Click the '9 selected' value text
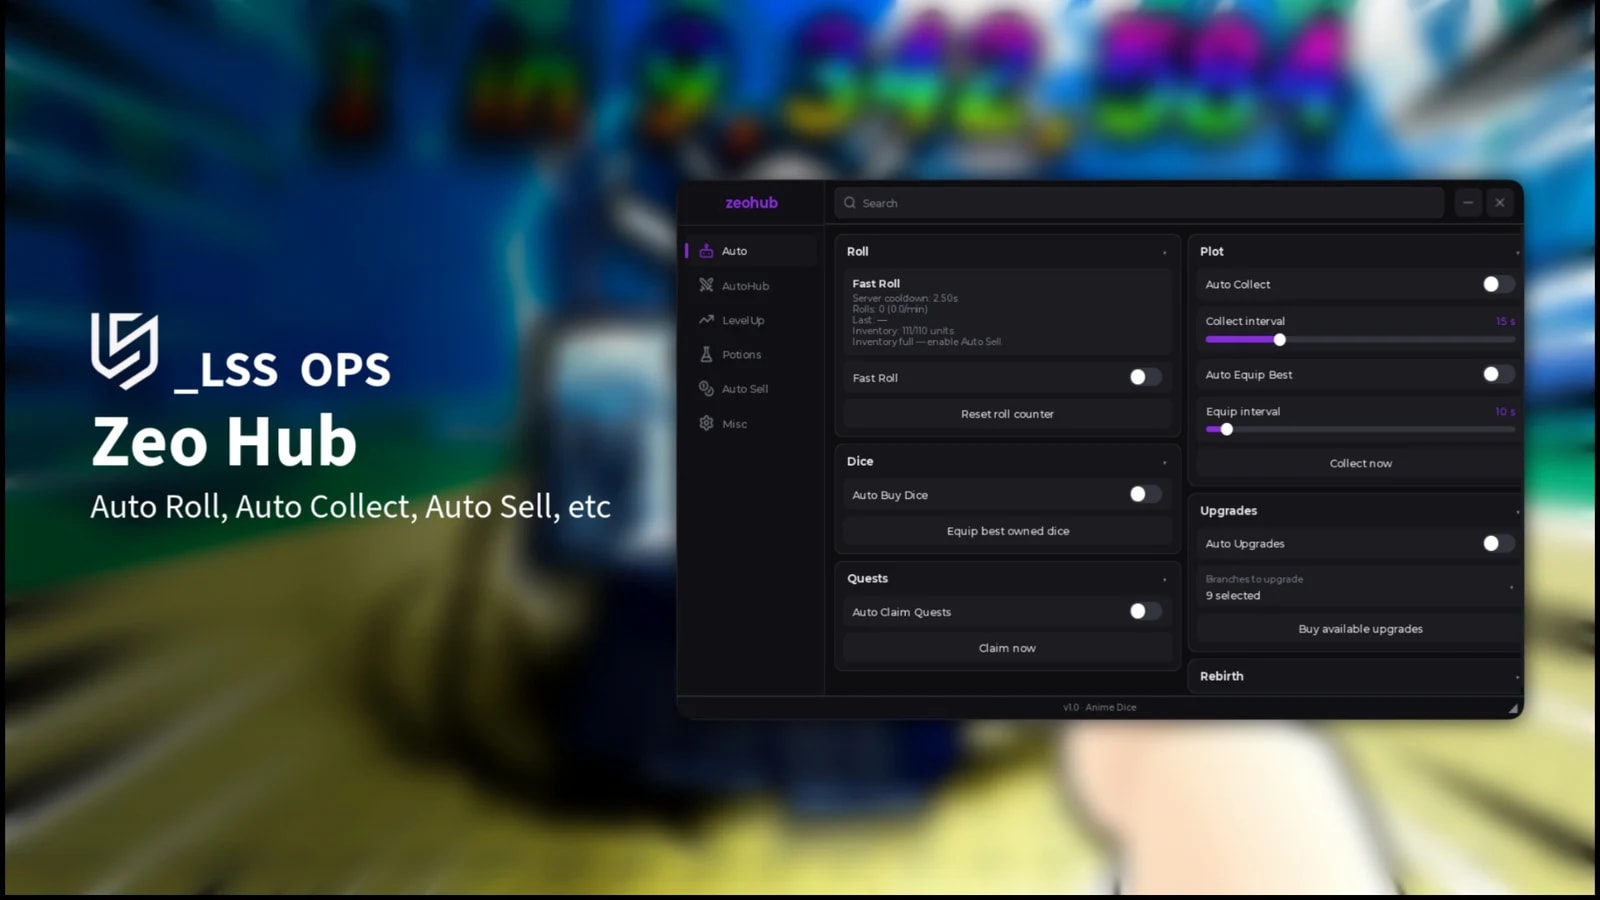This screenshot has height=900, width=1600. pos(1232,595)
